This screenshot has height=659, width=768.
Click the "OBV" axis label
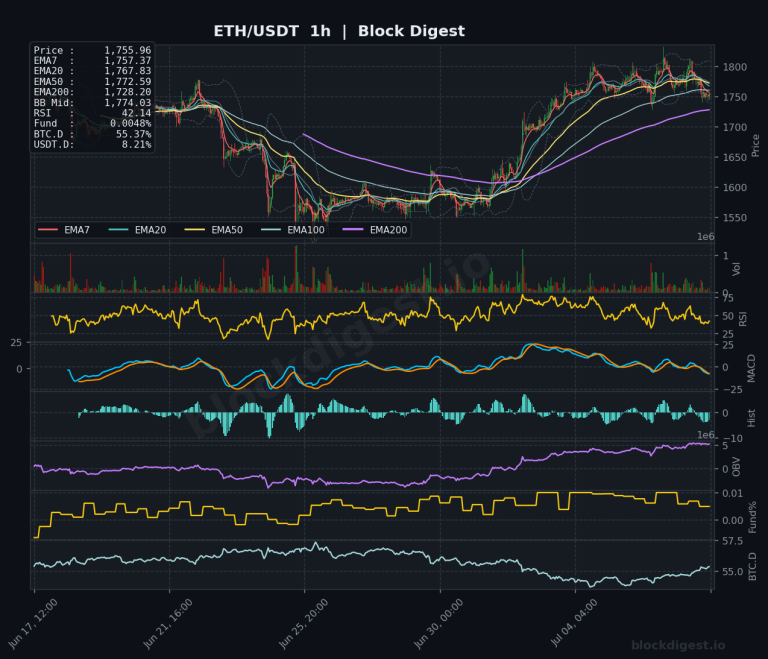point(736,467)
